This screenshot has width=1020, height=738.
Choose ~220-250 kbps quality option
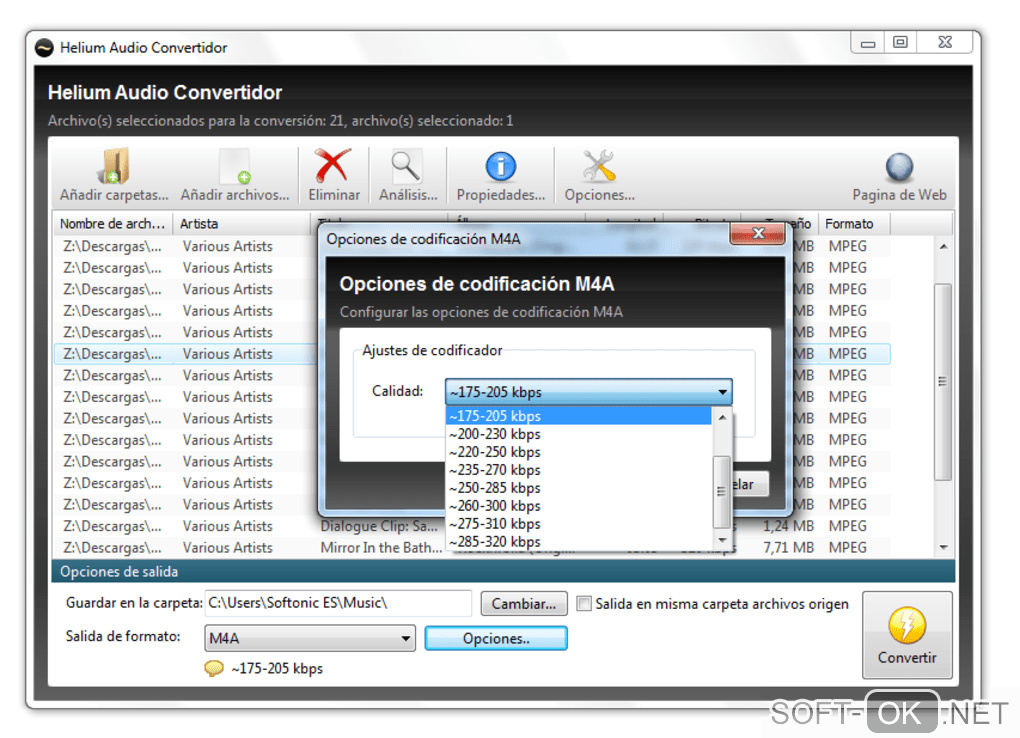(579, 452)
